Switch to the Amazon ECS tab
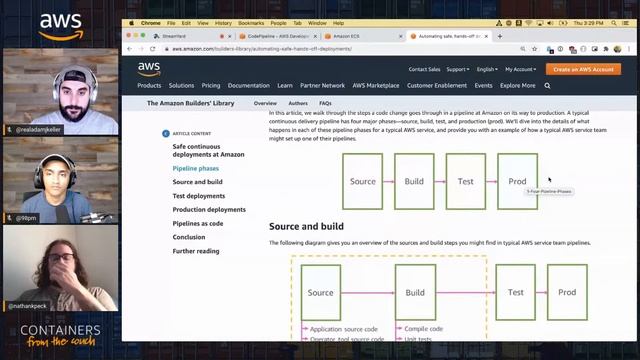The width and height of the screenshot is (640, 360). tap(346, 36)
